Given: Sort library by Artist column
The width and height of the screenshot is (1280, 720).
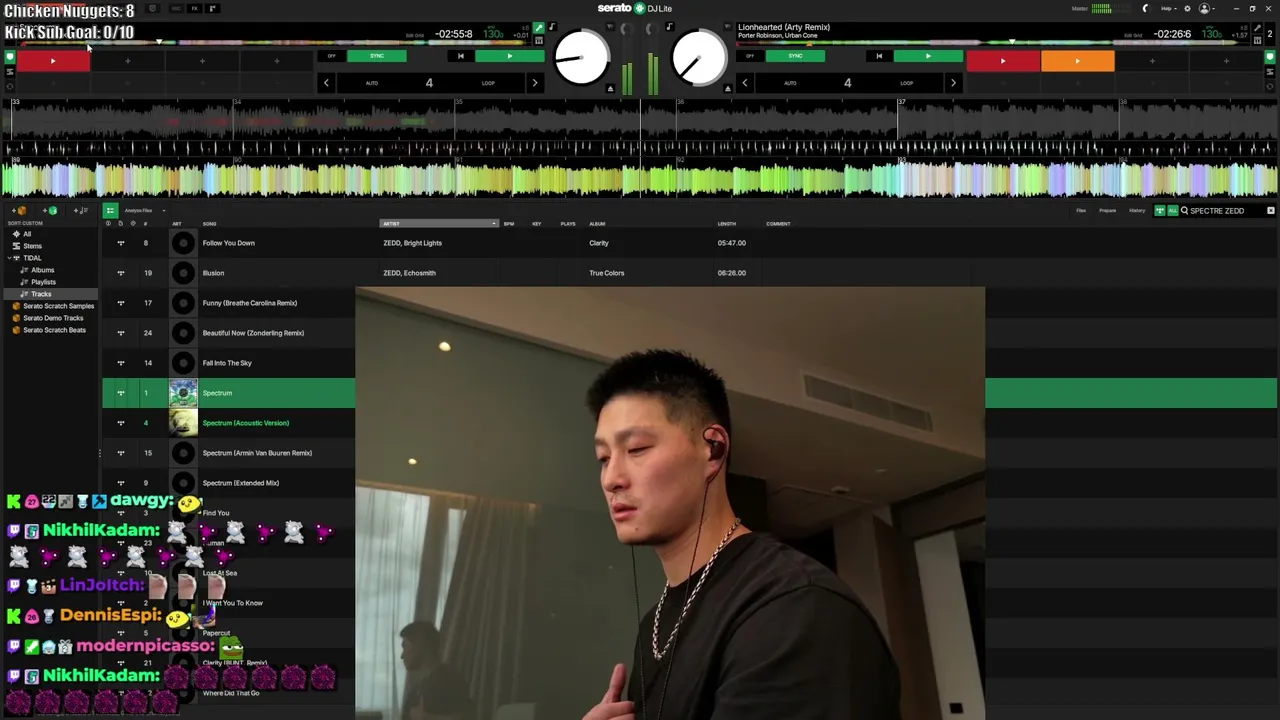Looking at the screenshot, I should click(438, 224).
